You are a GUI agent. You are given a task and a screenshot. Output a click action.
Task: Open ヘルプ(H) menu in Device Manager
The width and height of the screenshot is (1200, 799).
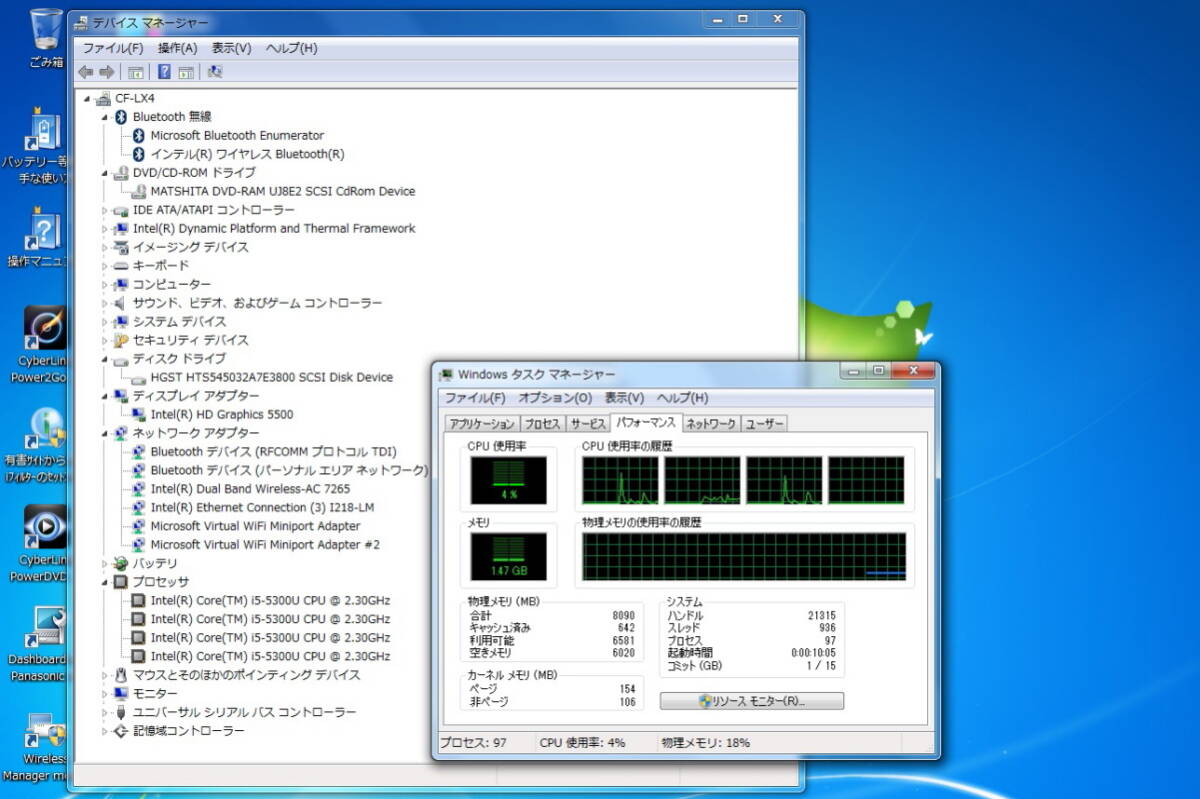[291, 48]
